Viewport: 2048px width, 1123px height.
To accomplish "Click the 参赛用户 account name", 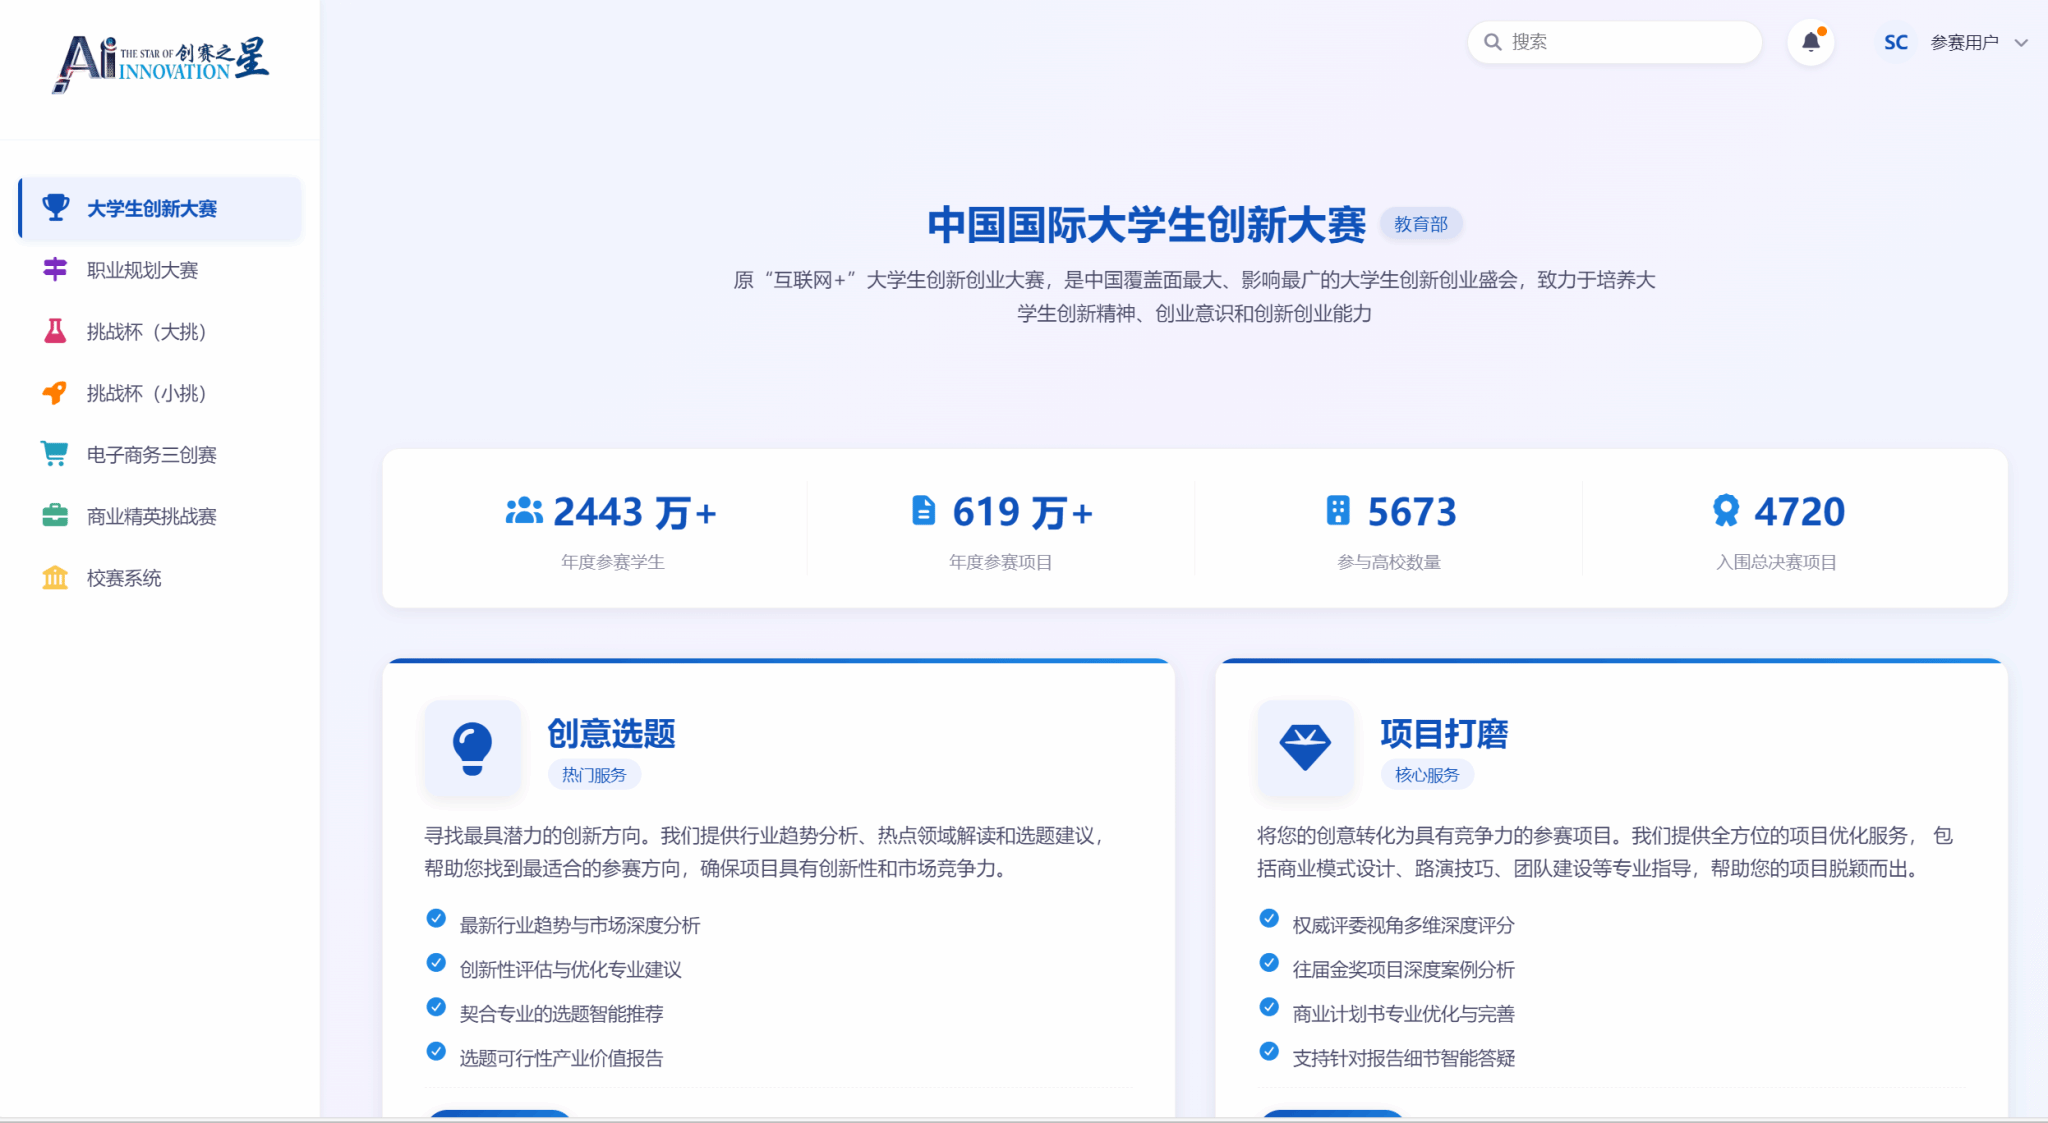I will 1964,43.
